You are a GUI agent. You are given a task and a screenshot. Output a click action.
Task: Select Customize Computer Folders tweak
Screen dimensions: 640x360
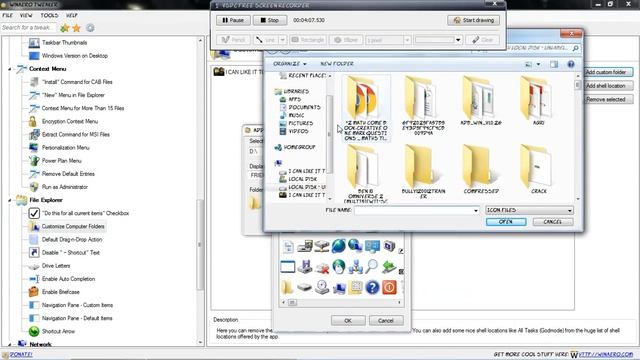[73, 227]
